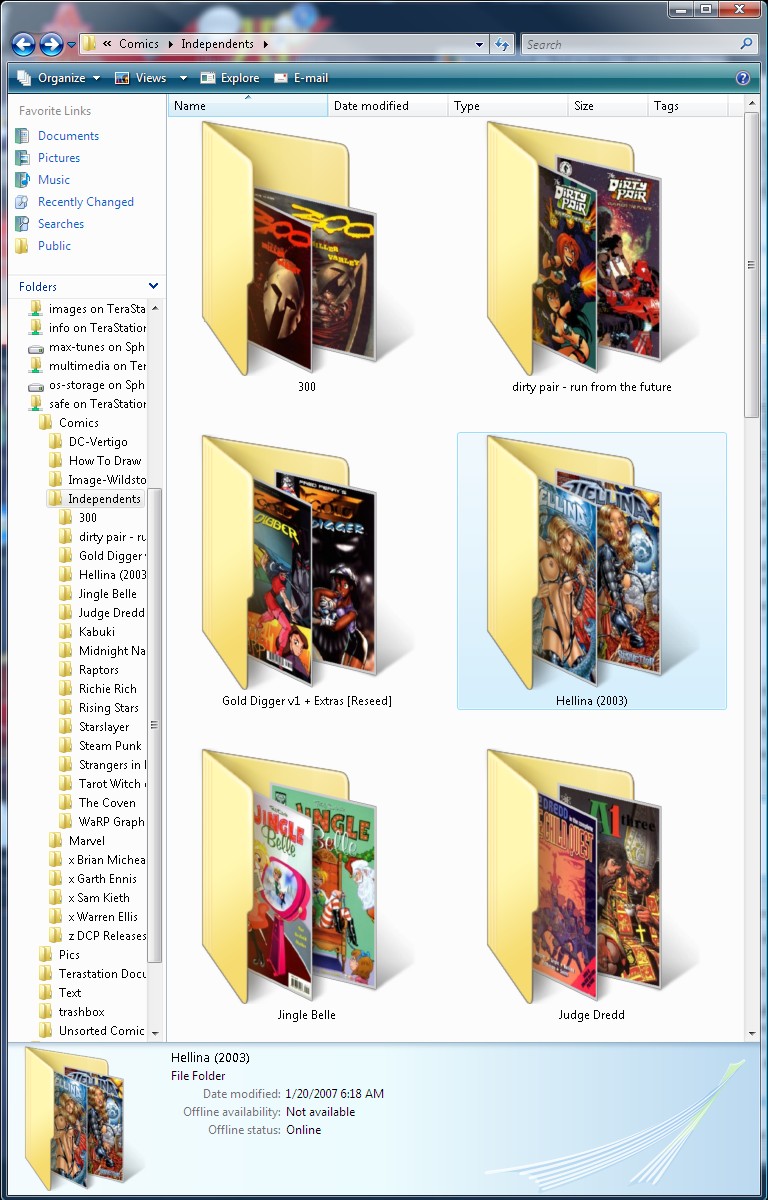
Task: Select Gold Digger v1 + Extras folder
Action: coord(306,572)
